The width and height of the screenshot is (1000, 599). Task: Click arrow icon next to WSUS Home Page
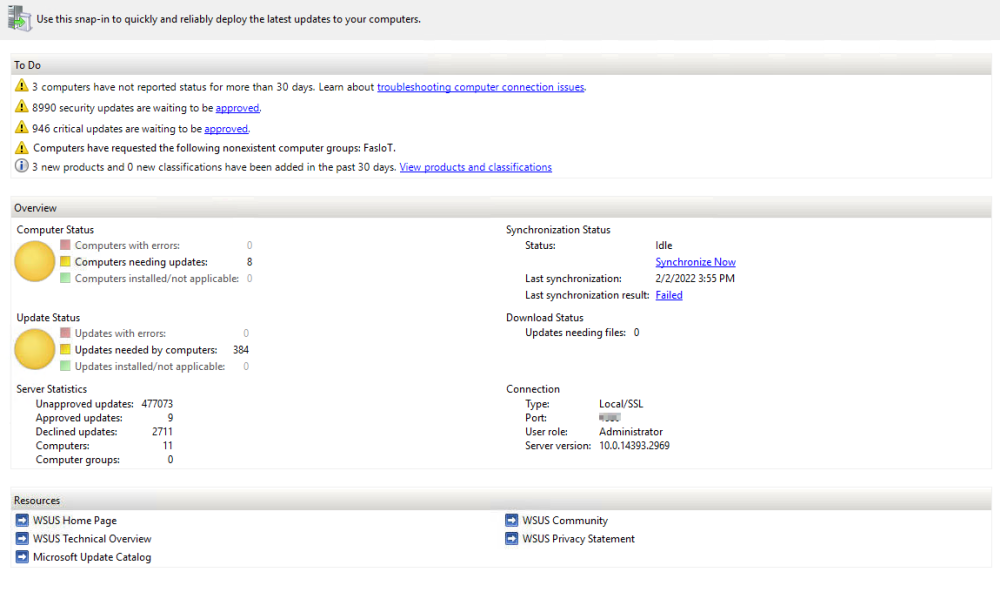22,520
